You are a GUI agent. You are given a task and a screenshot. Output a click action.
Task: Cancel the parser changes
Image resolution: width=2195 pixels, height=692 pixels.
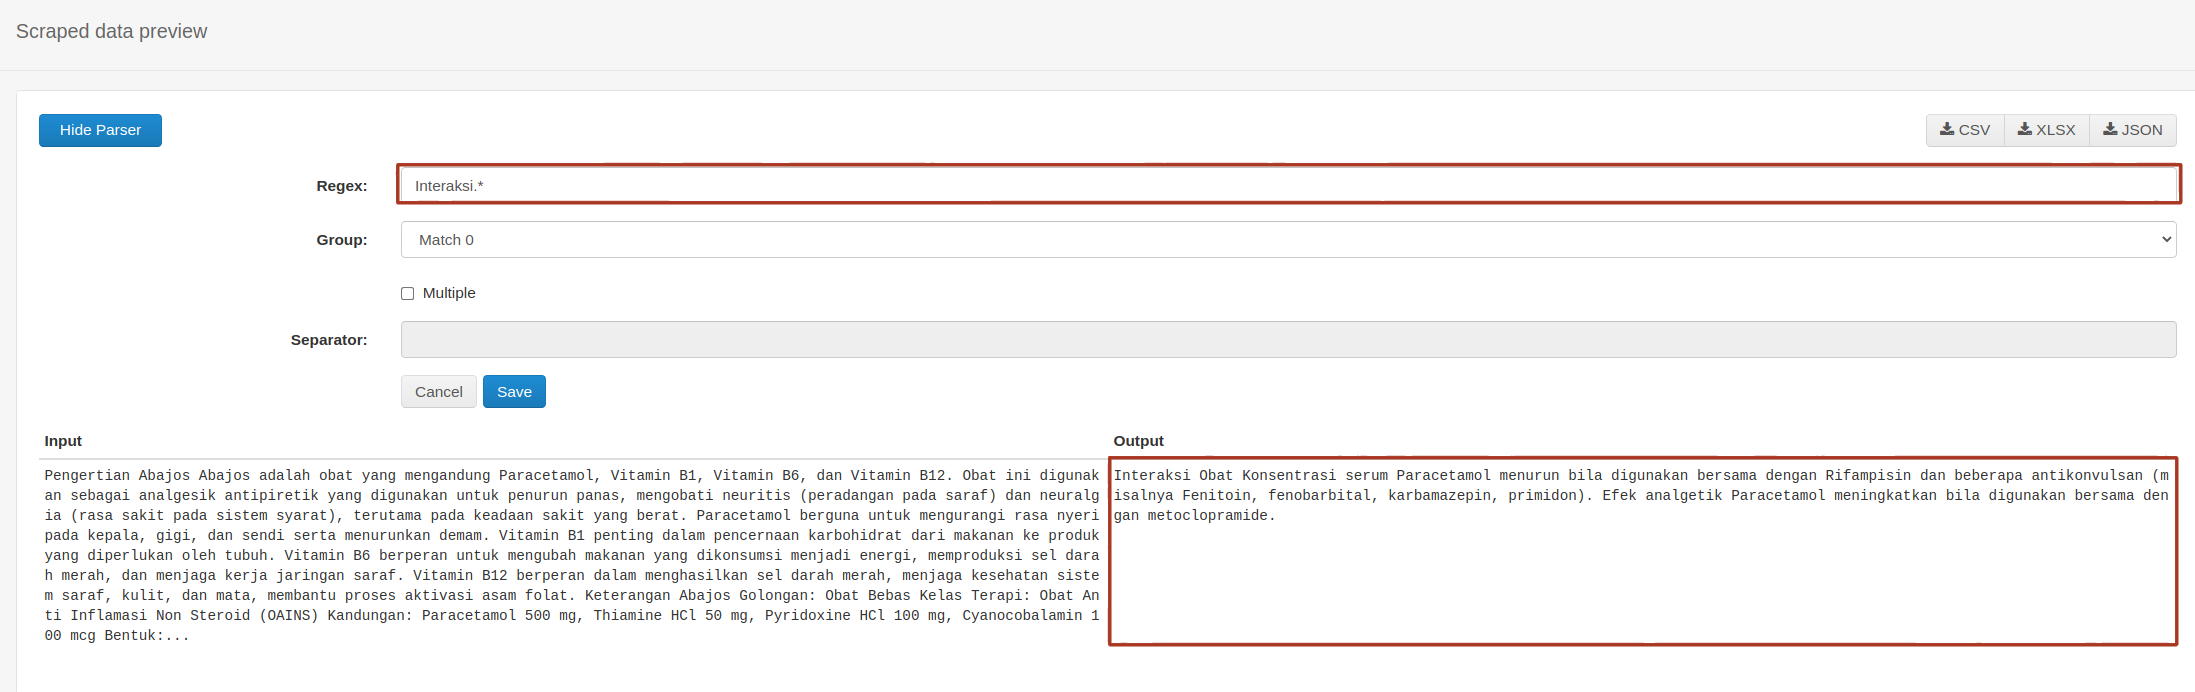[x=438, y=392]
